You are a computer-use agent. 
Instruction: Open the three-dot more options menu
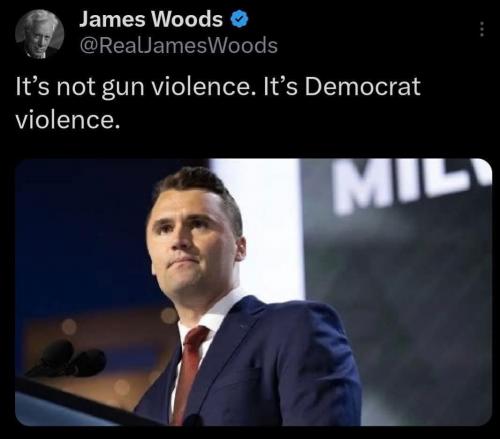pyautogui.click(x=481, y=29)
